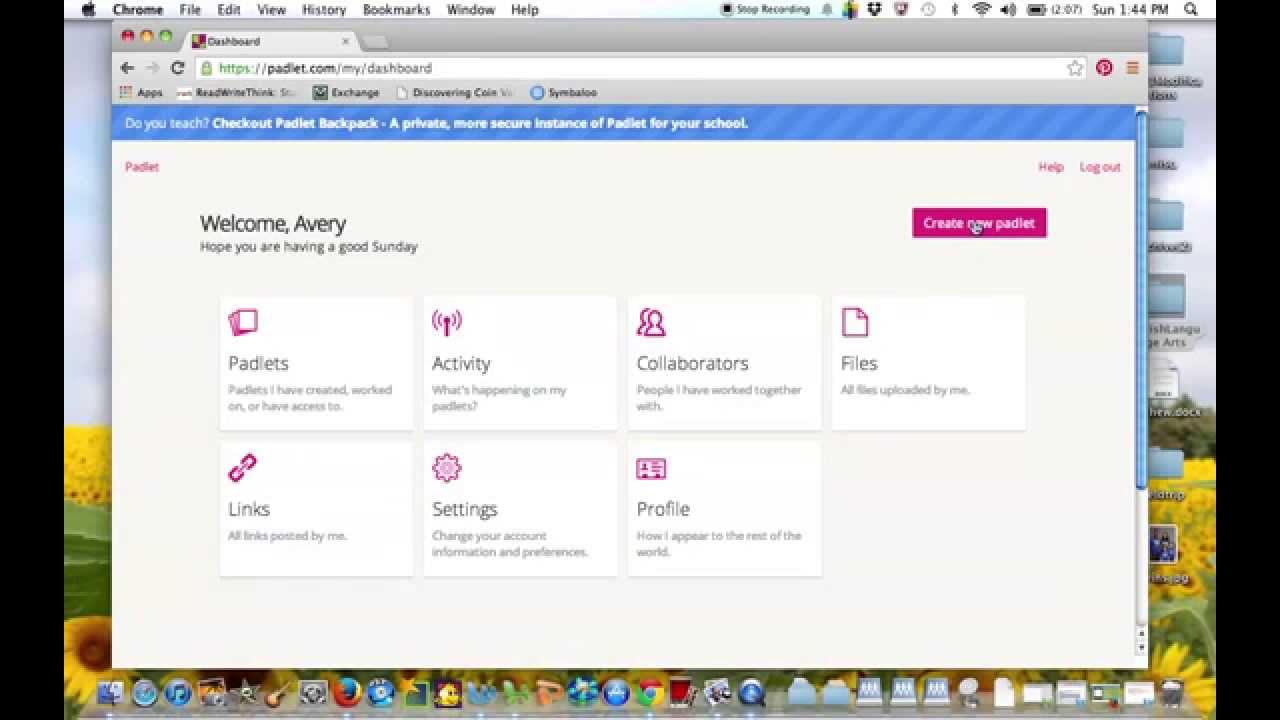
Task: Open the Window menu
Action: [x=470, y=9]
